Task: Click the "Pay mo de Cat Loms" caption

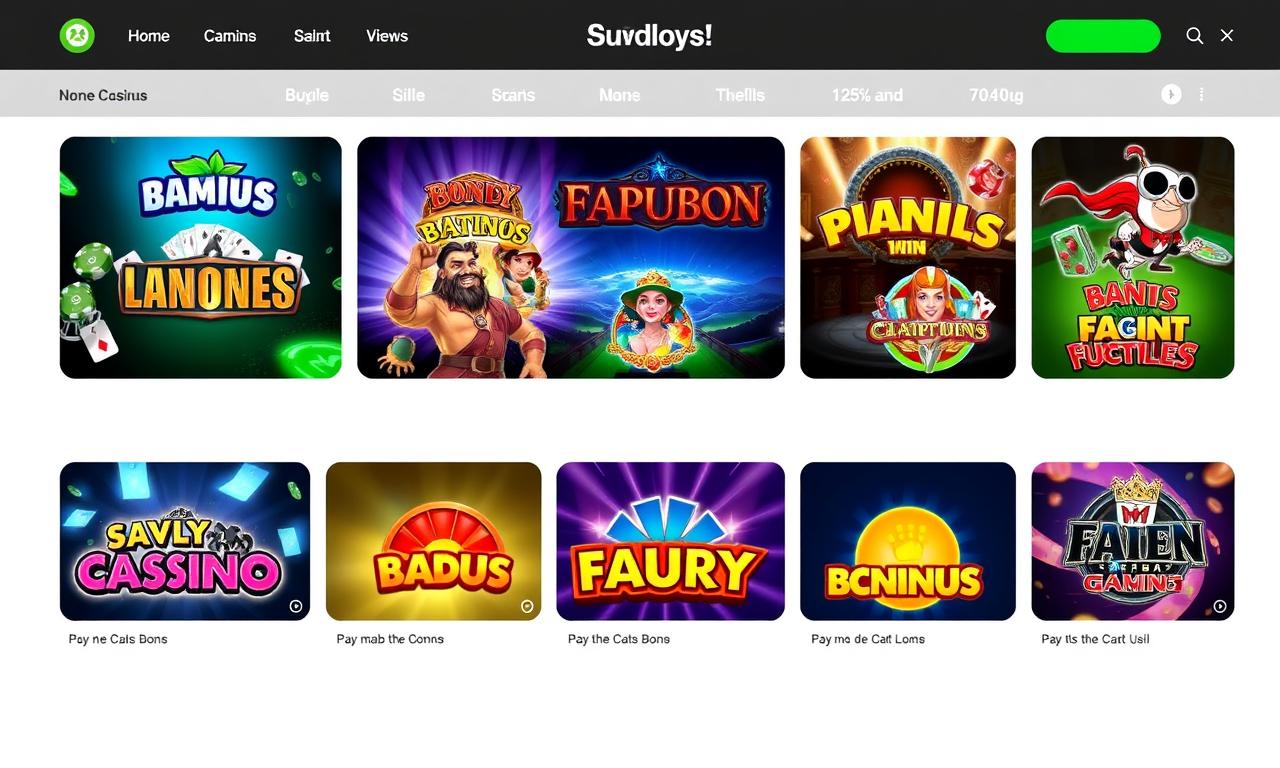Action: (x=868, y=639)
